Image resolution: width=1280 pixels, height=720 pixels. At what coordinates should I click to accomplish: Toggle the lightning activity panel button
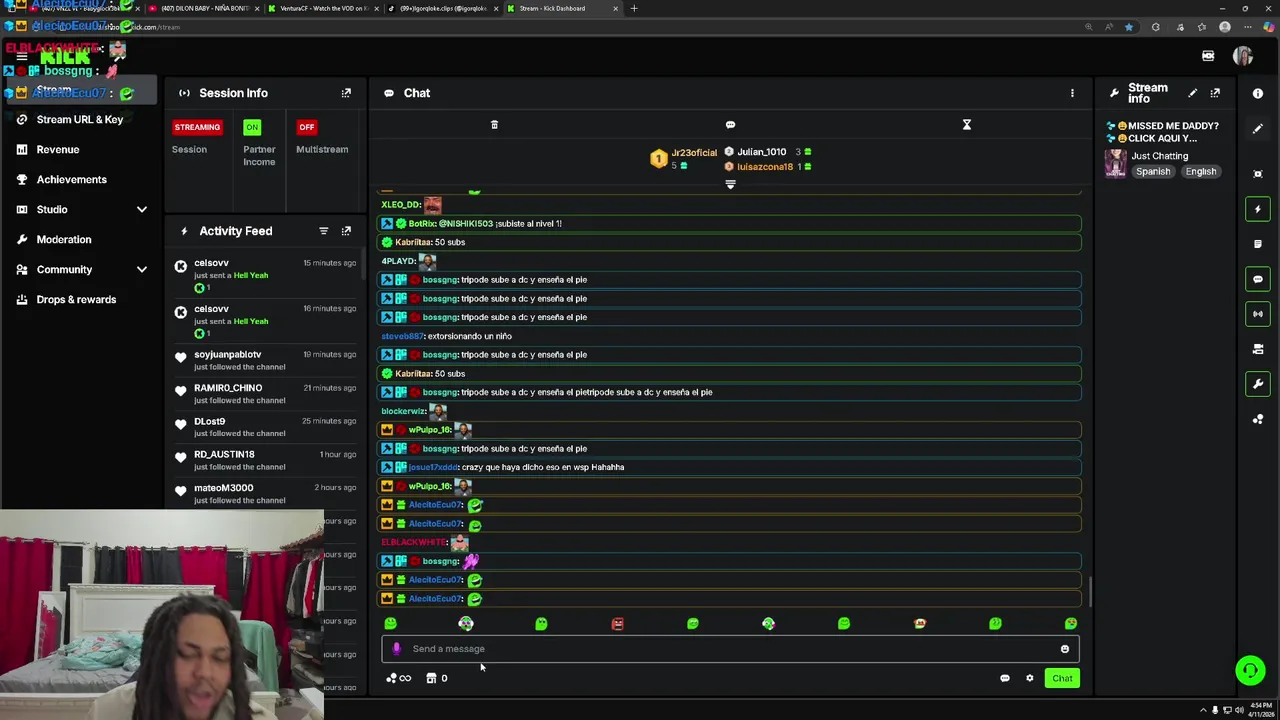[x=1258, y=209]
